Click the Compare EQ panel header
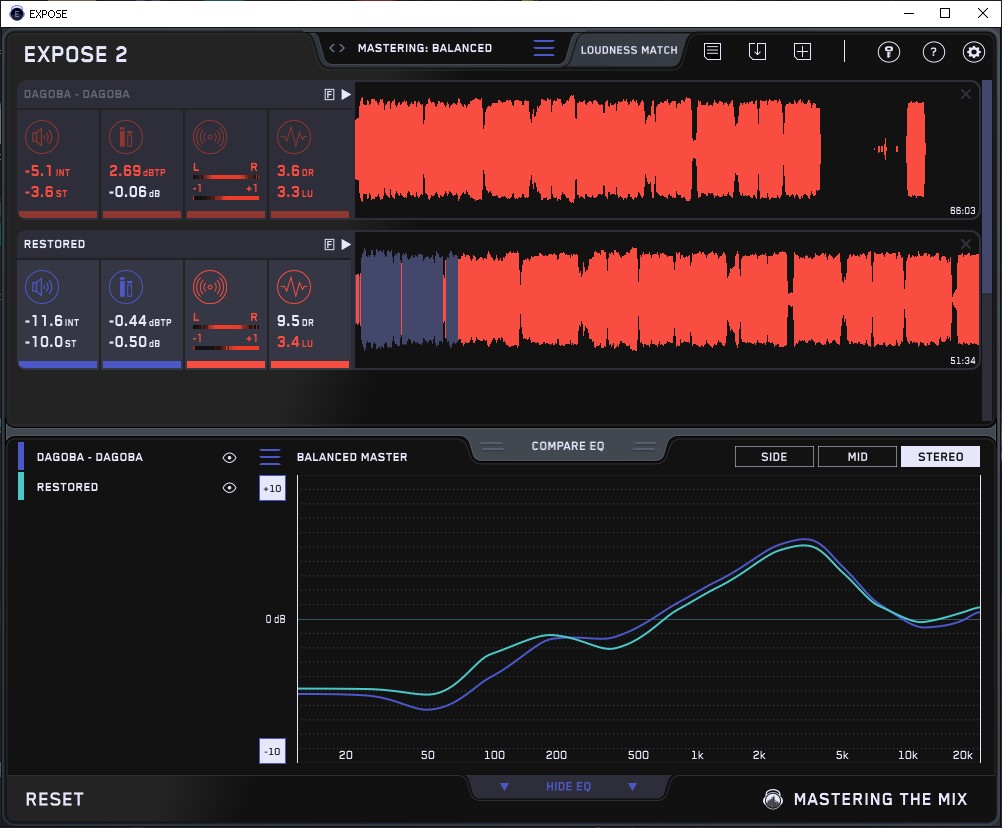 coord(568,446)
